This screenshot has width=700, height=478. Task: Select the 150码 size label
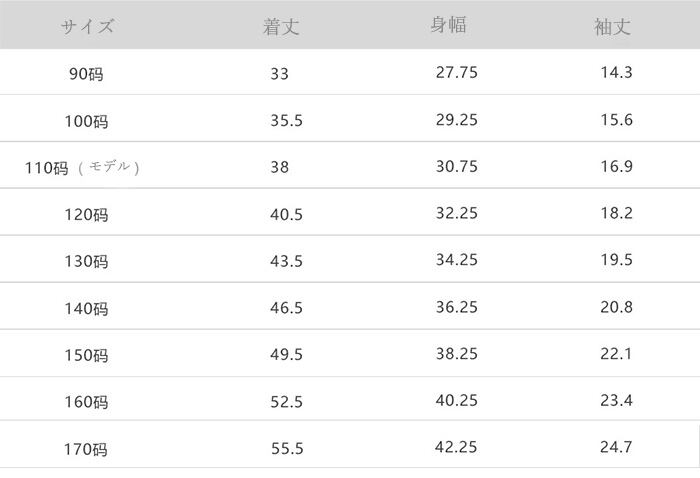click(85, 356)
